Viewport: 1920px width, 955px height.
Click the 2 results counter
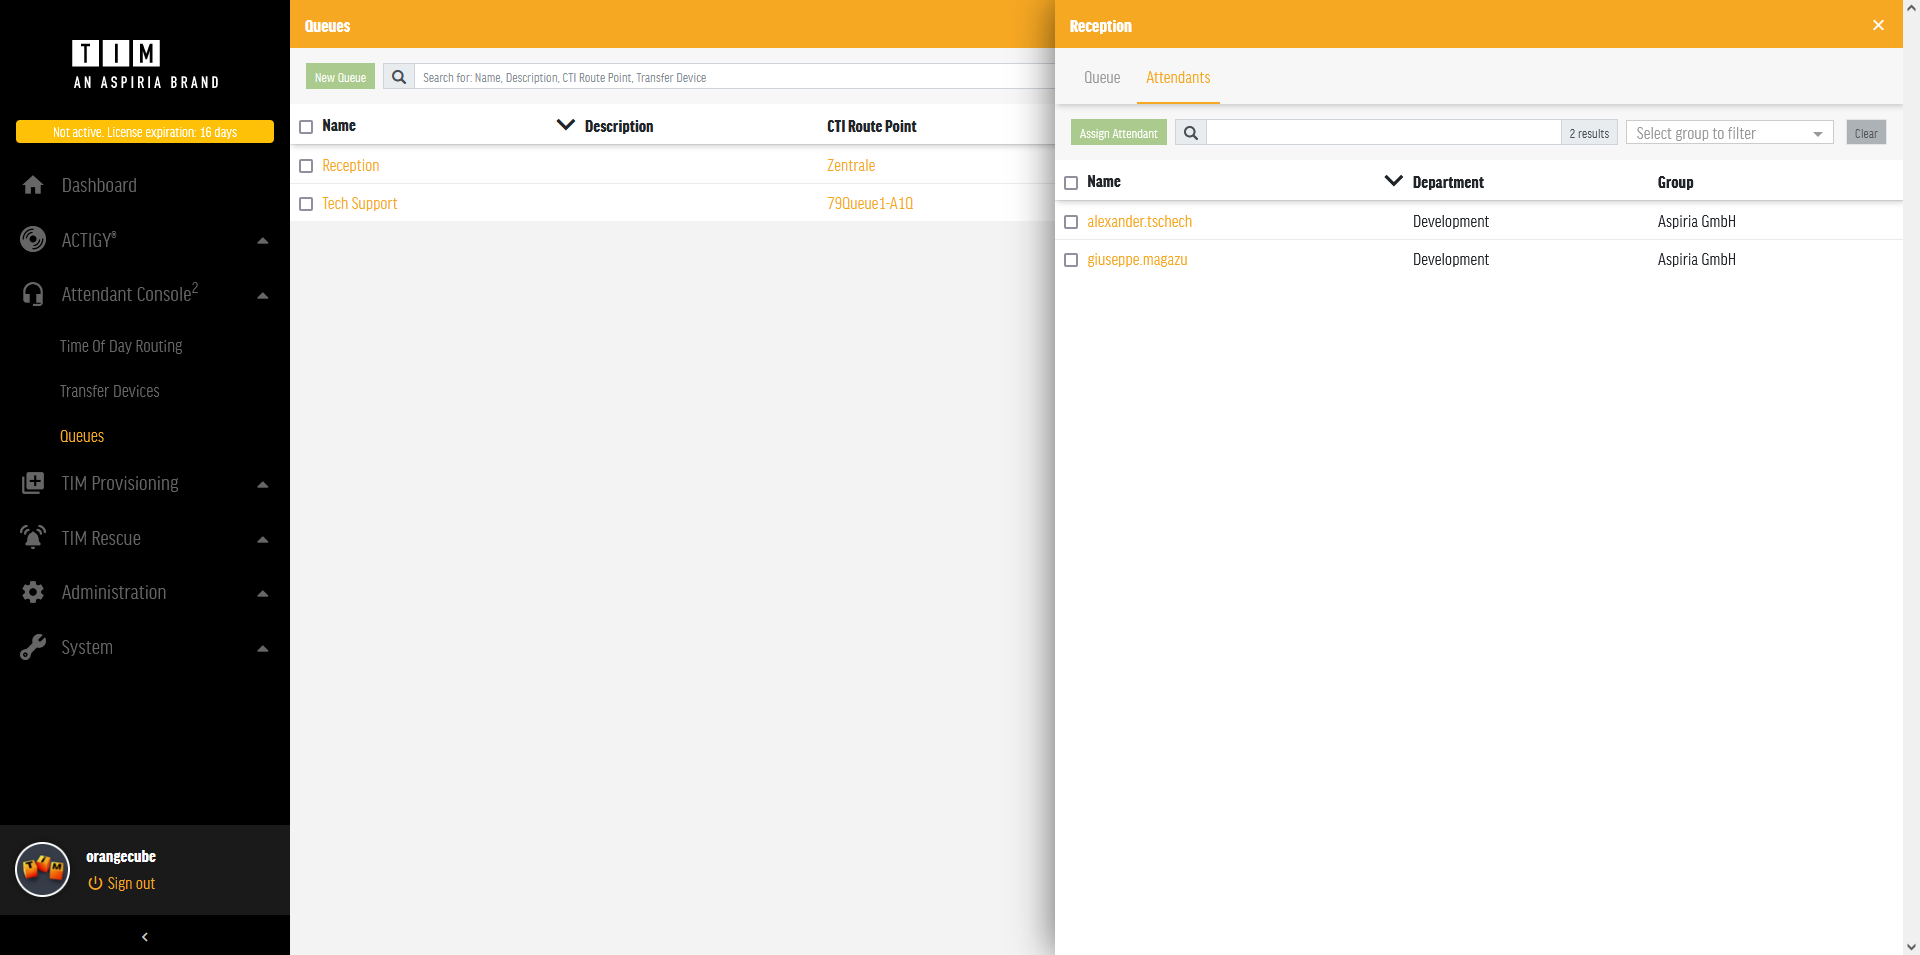tap(1589, 133)
